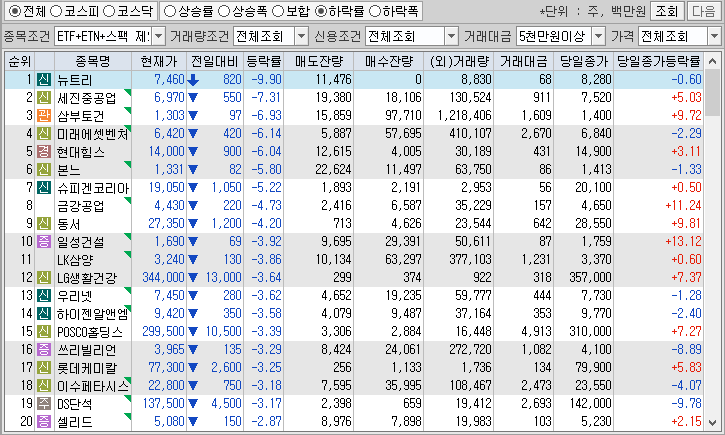This screenshot has width=725, height=435.
Task: Sort by 종목명 column header
Action: (x=93, y=61)
